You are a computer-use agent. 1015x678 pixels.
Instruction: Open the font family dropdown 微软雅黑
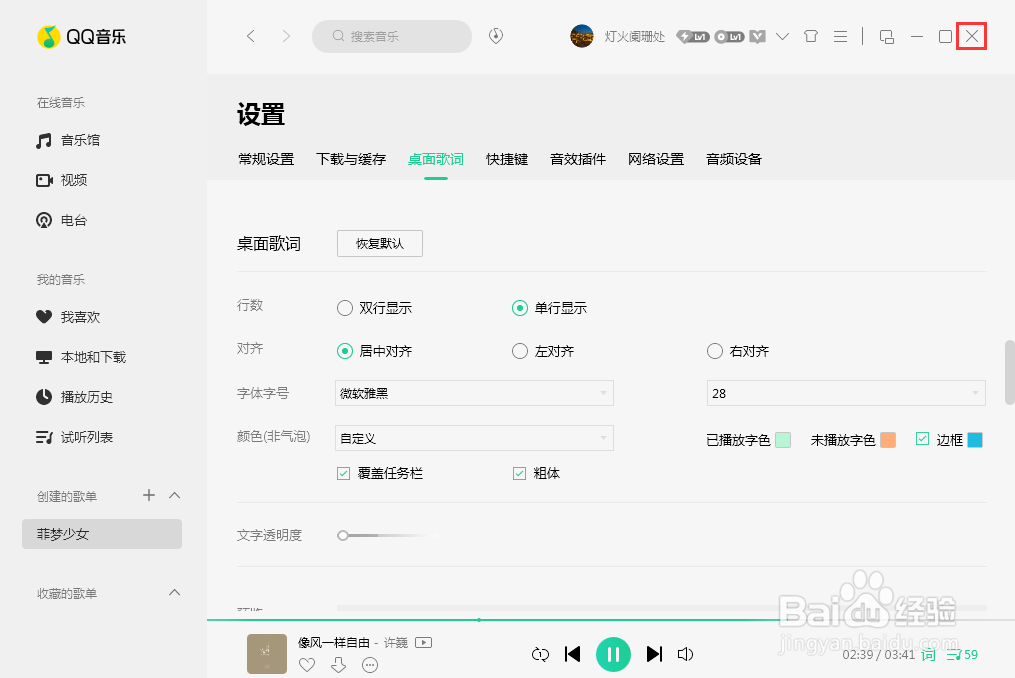[x=473, y=393]
